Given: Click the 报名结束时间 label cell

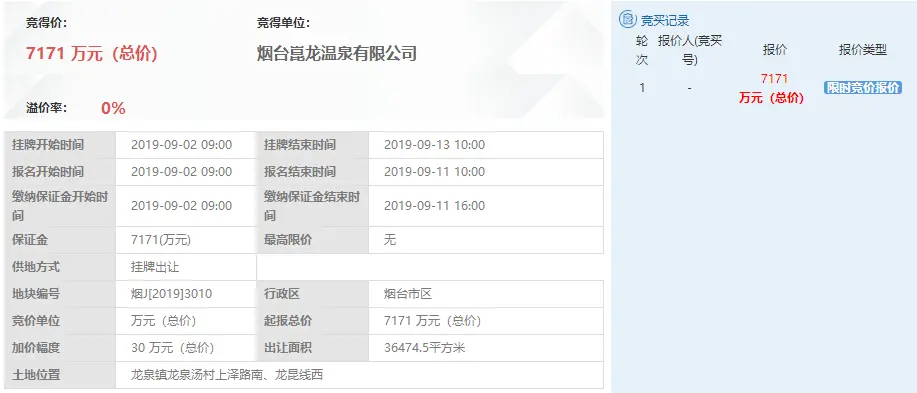Looking at the screenshot, I should point(312,172).
